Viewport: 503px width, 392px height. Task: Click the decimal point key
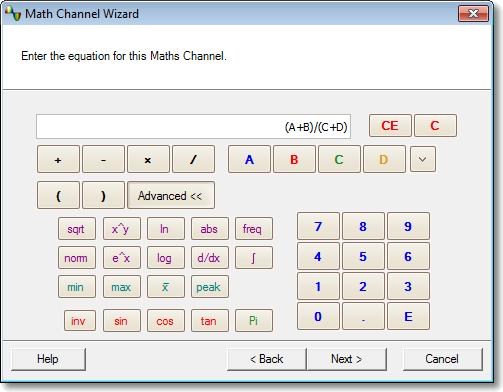[363, 316]
